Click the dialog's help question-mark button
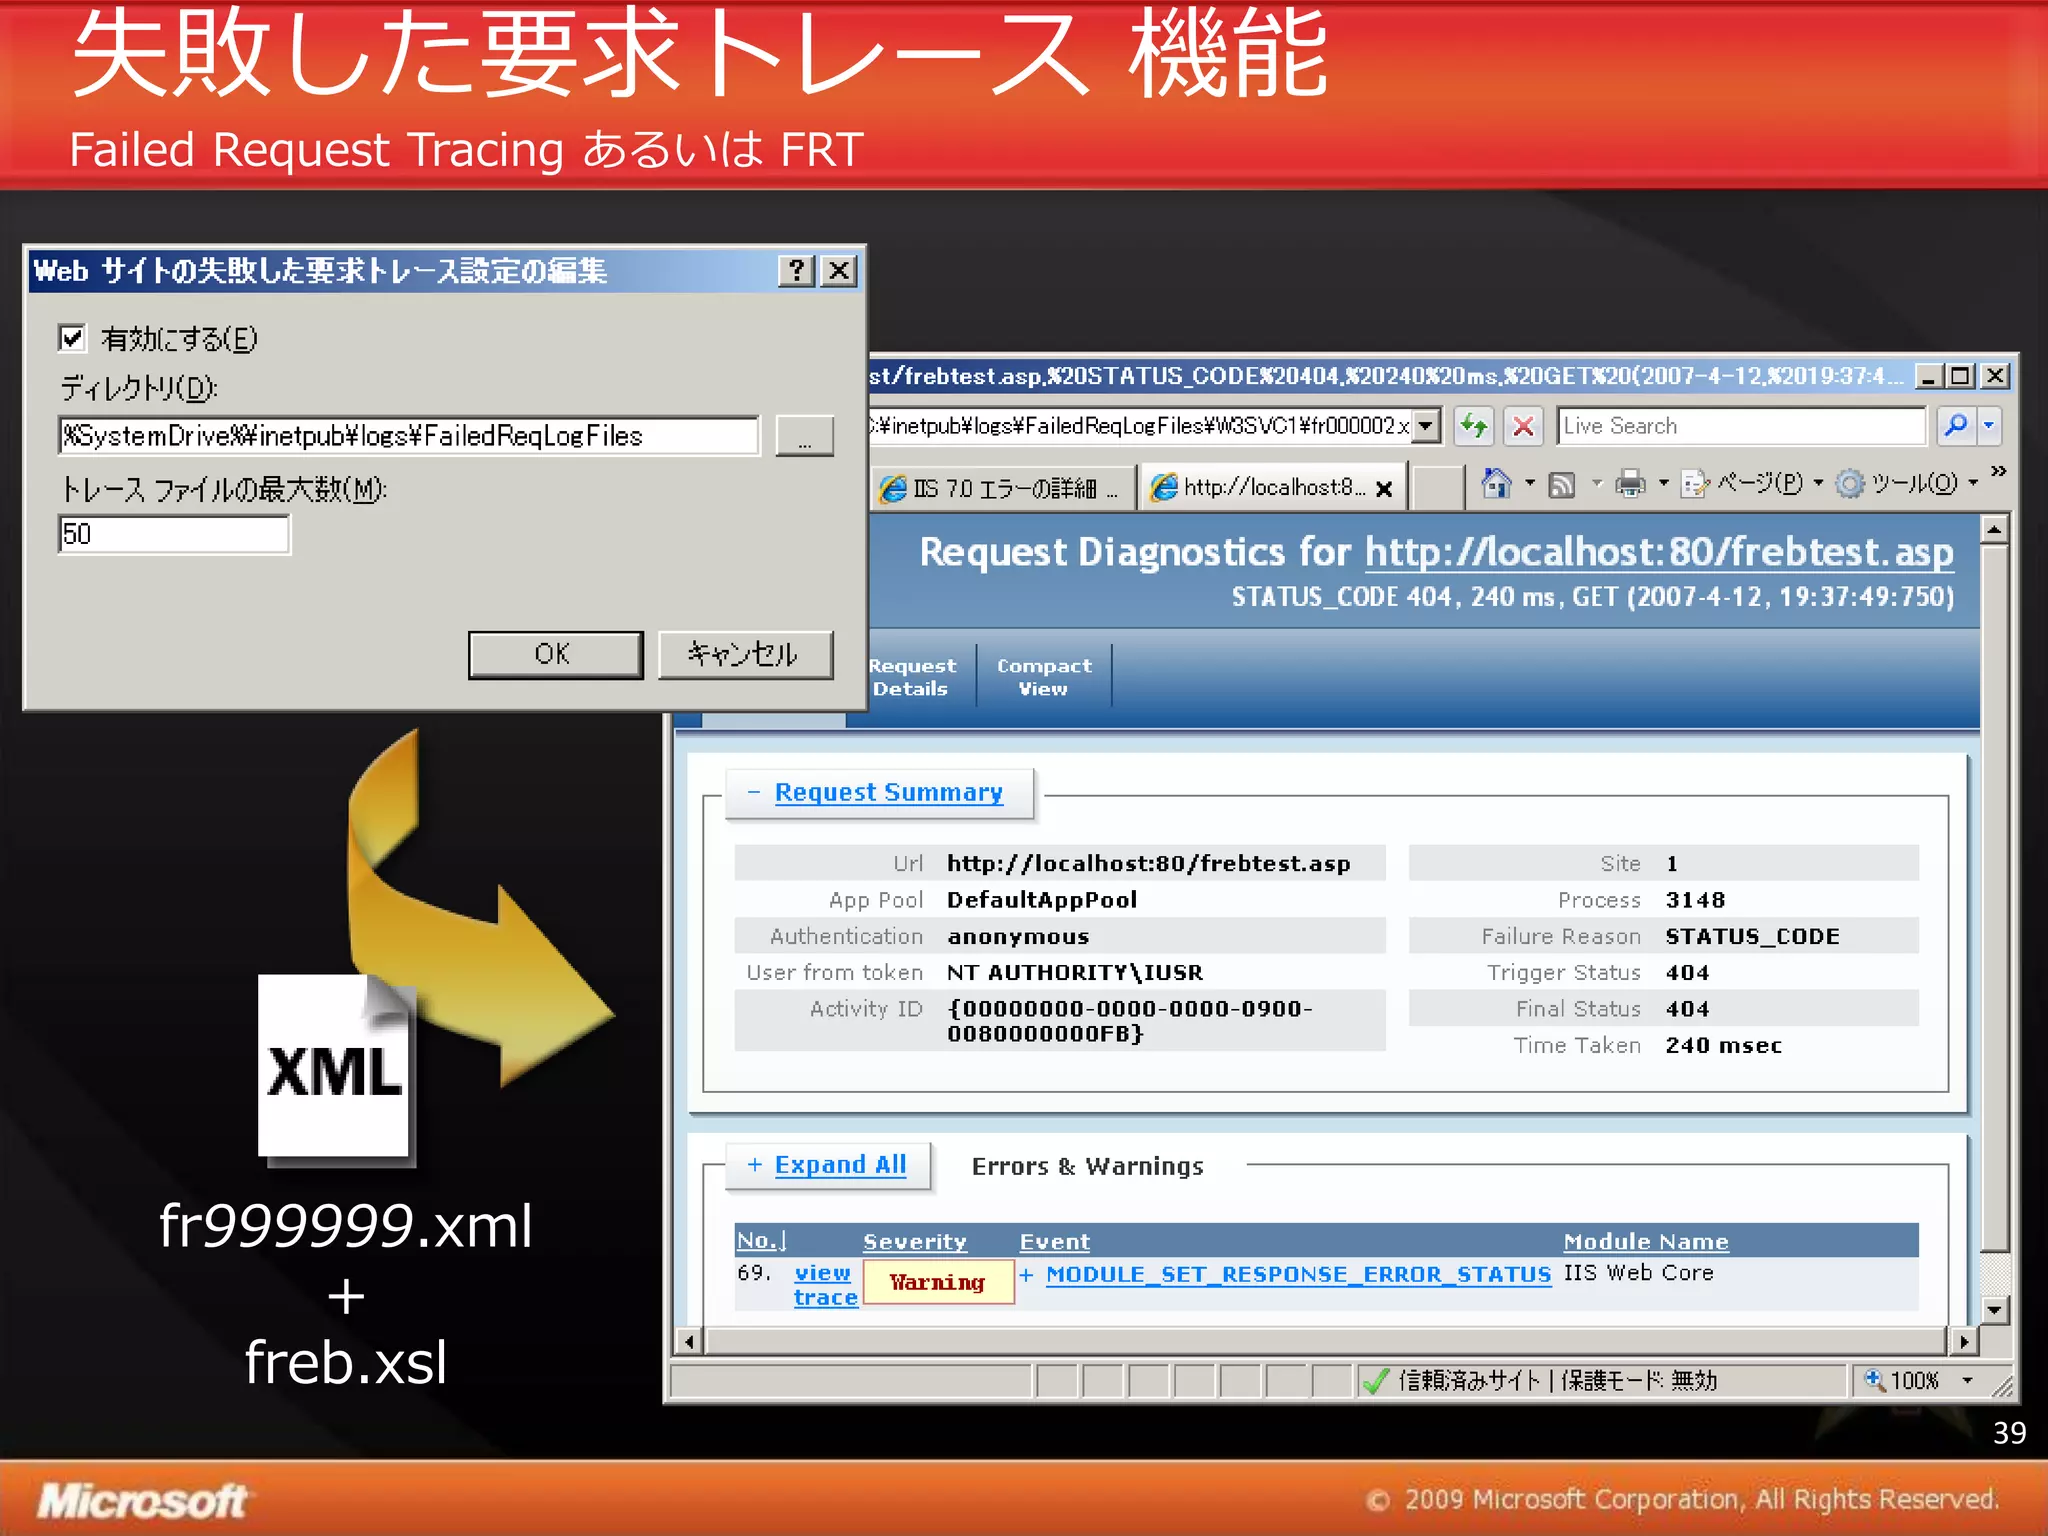This screenshot has height=1536, width=2048. (797, 270)
